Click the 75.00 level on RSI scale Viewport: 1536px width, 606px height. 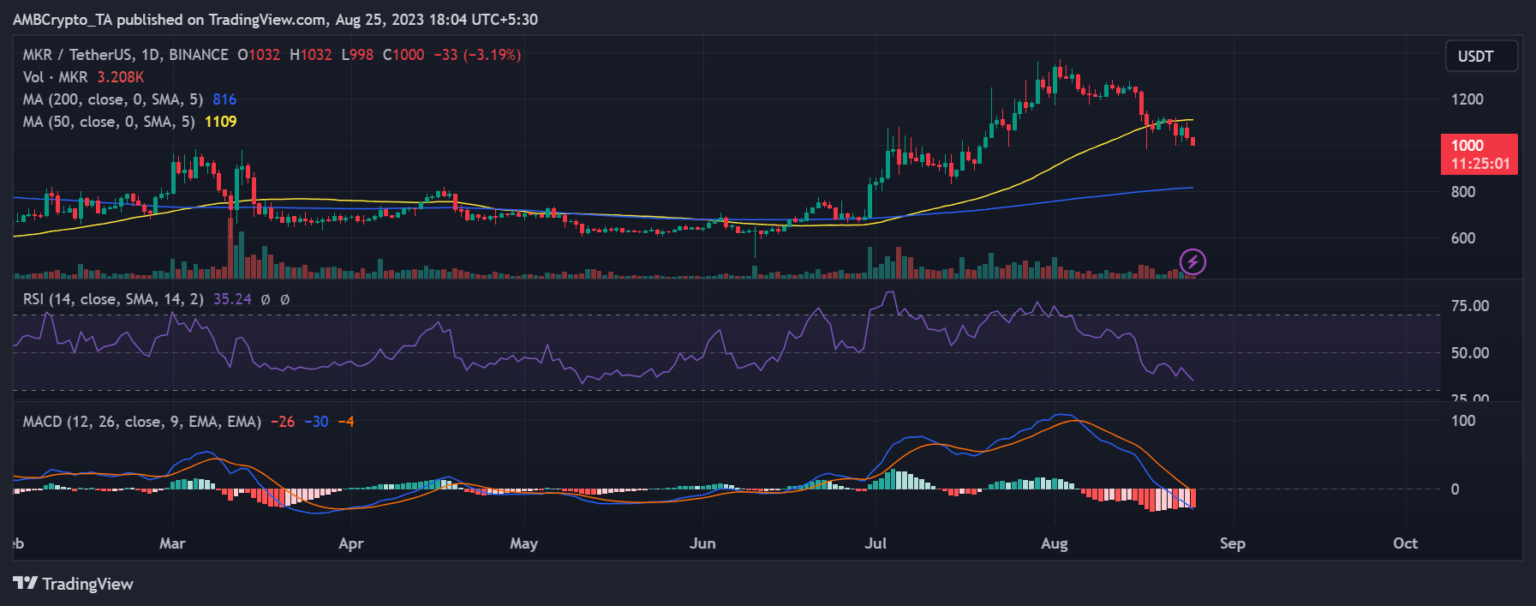[1470, 306]
